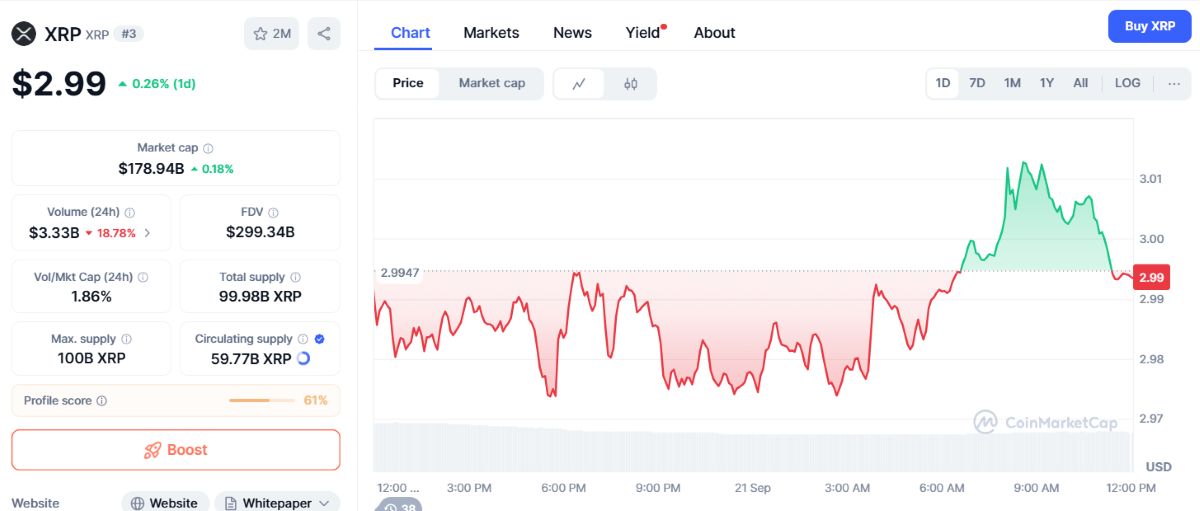Click the 100B XRP max supply value
1200x511 pixels.
(91, 358)
